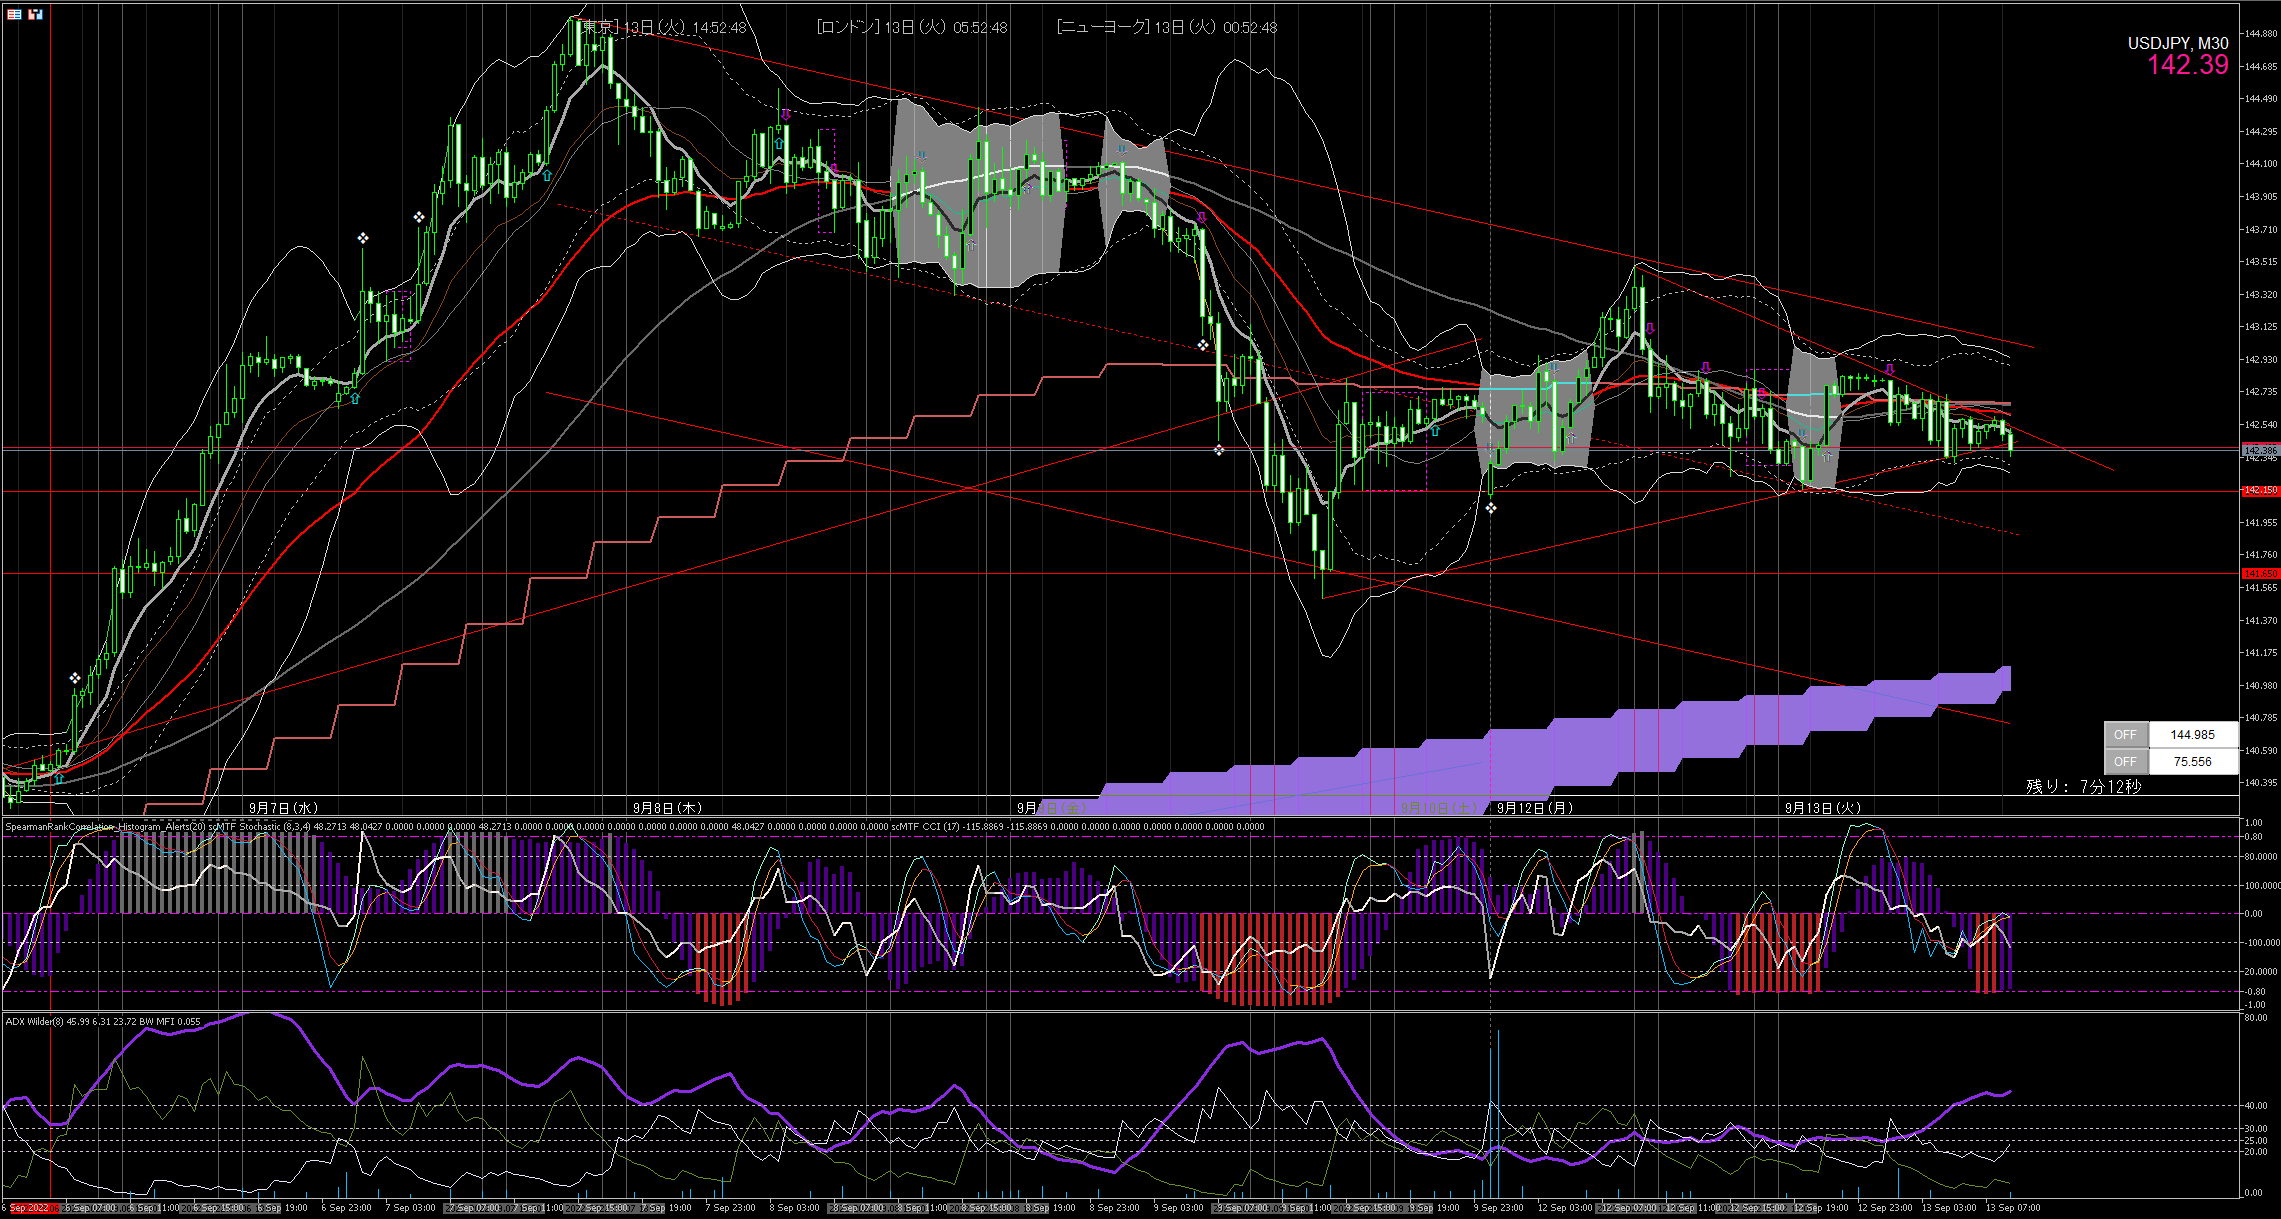
Task: Select the 9月8日(木) date label
Action: (x=667, y=808)
